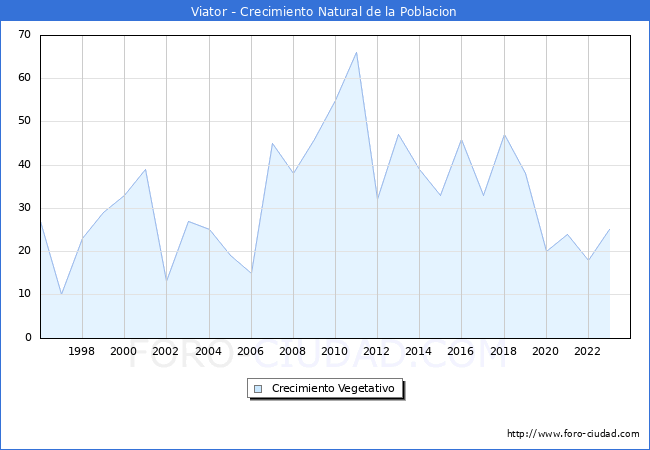The width and height of the screenshot is (650, 450).
Task: Open the foro-ciudad.com link
Action: 573,434
